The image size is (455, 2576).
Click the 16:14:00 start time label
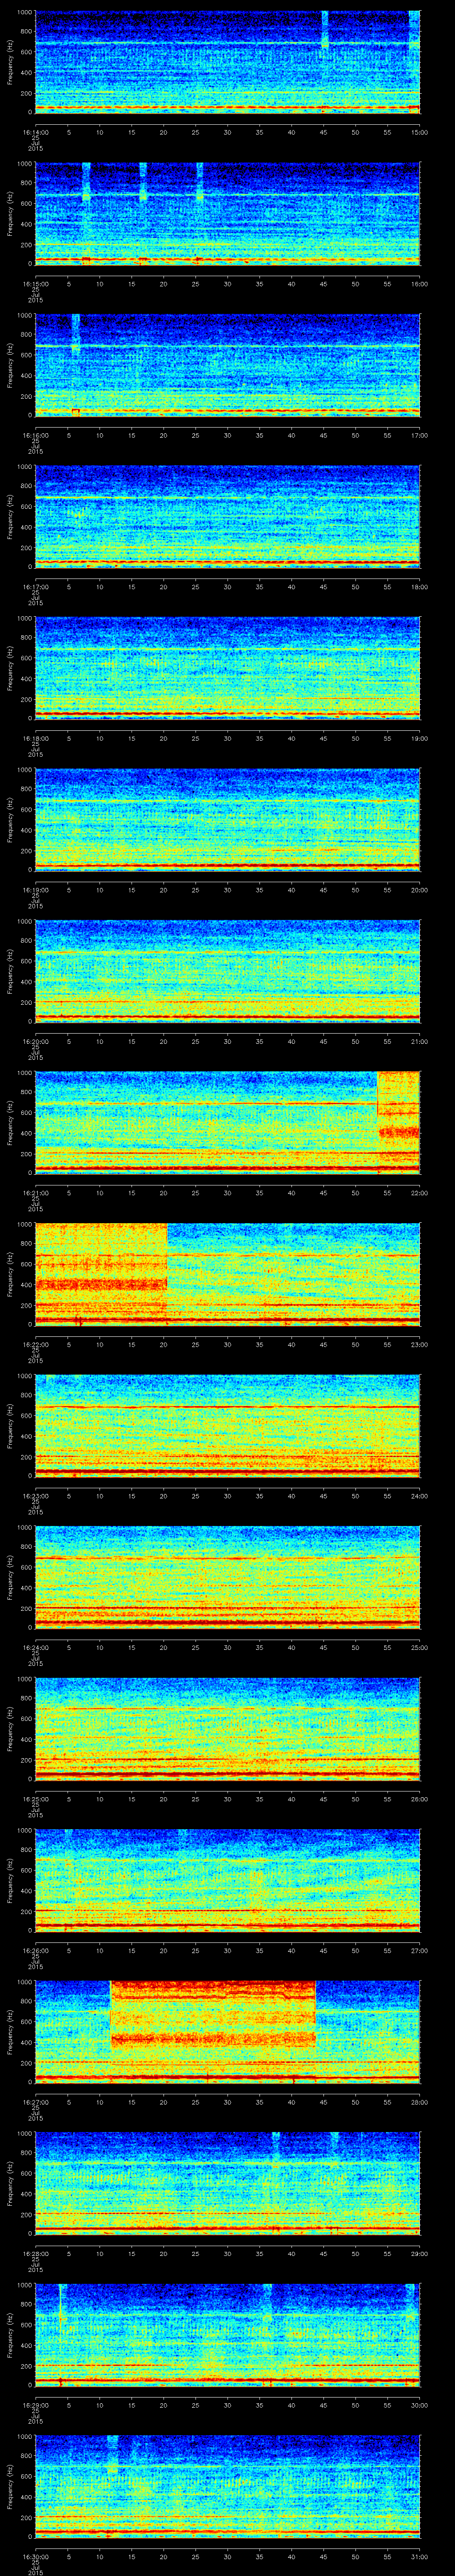click(35, 131)
